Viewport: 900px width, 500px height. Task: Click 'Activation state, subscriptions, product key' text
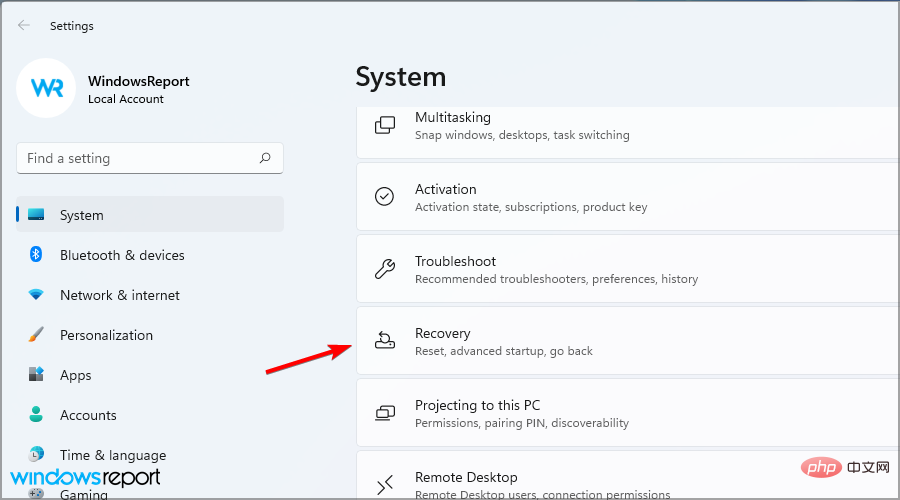[x=531, y=207]
